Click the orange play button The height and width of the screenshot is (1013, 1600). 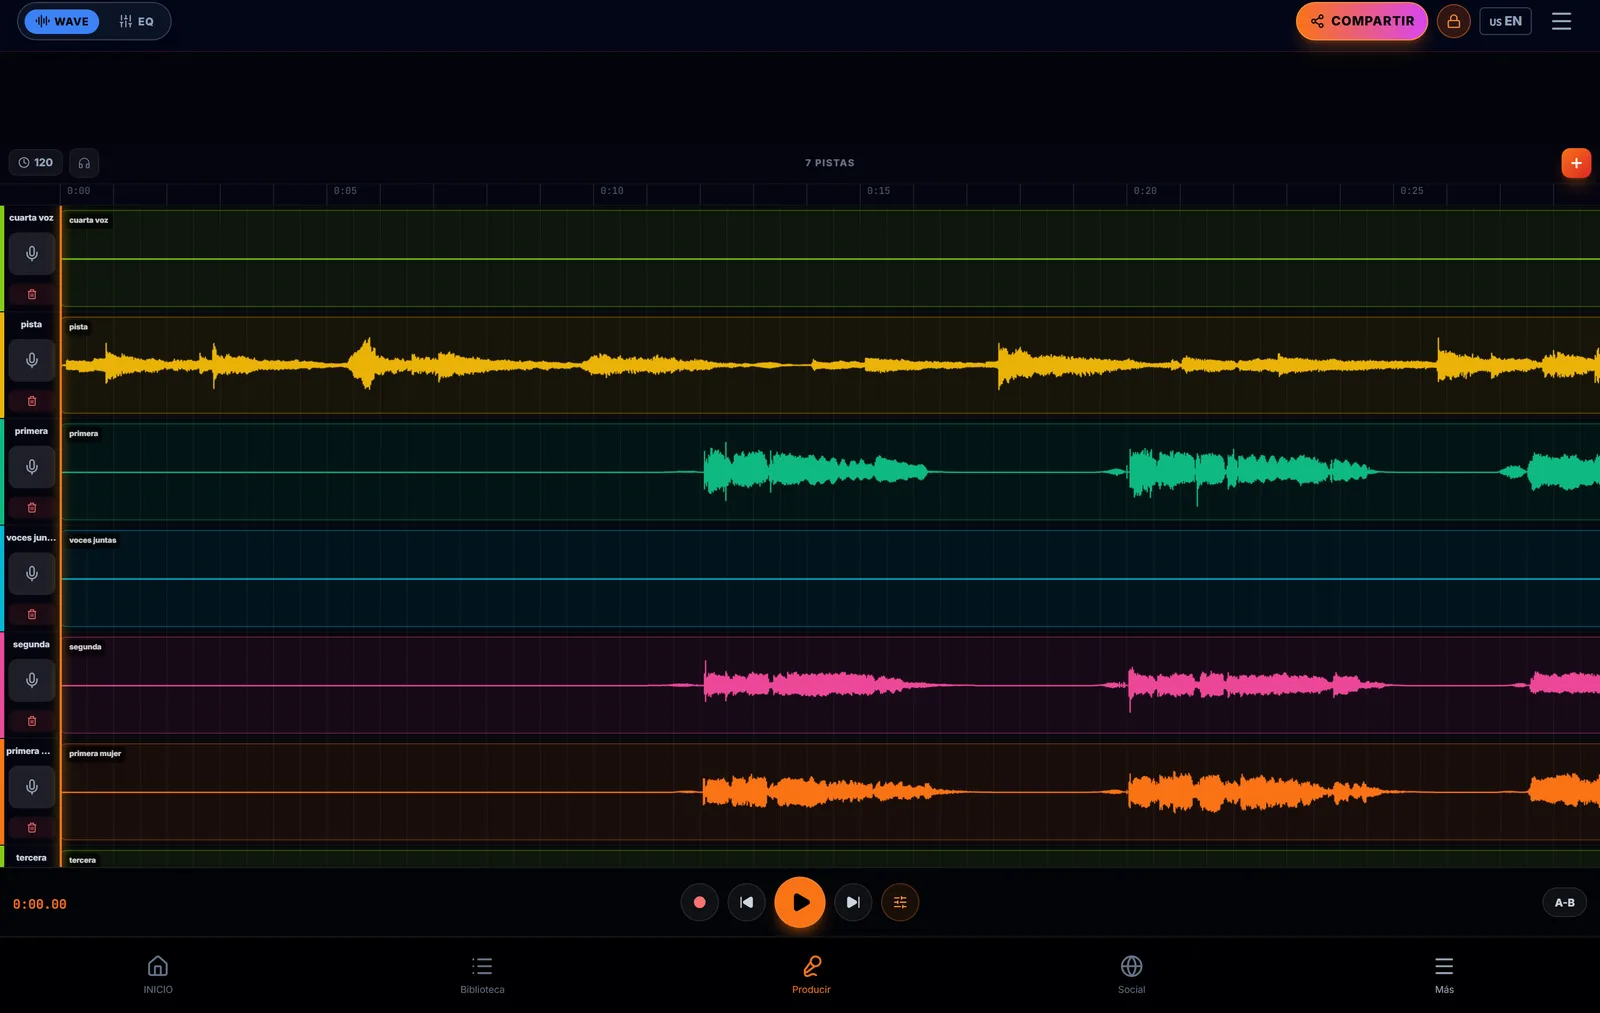[x=800, y=902]
